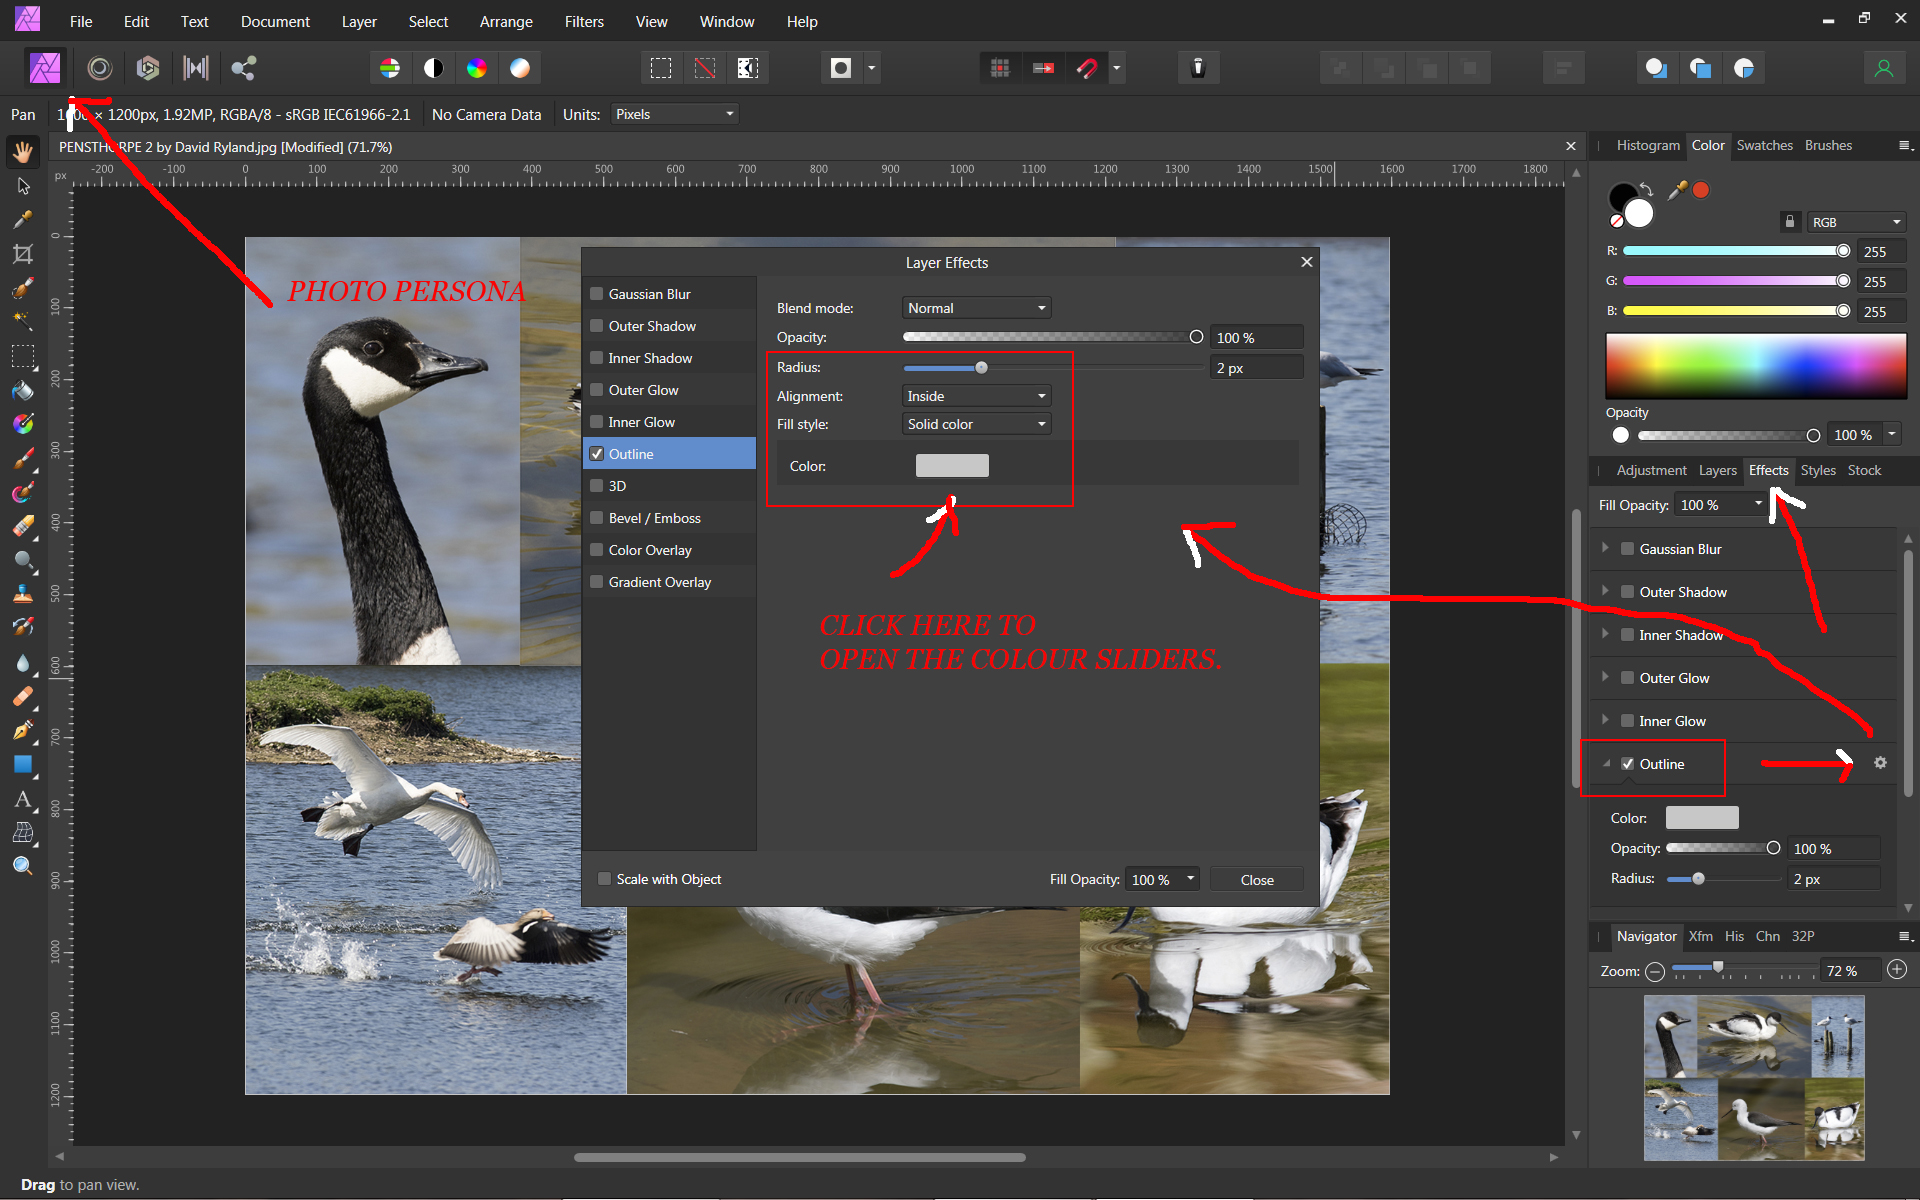Image resolution: width=1920 pixels, height=1200 pixels.
Task: Open the Blend mode dropdown
Action: pyautogui.click(x=975, y=308)
